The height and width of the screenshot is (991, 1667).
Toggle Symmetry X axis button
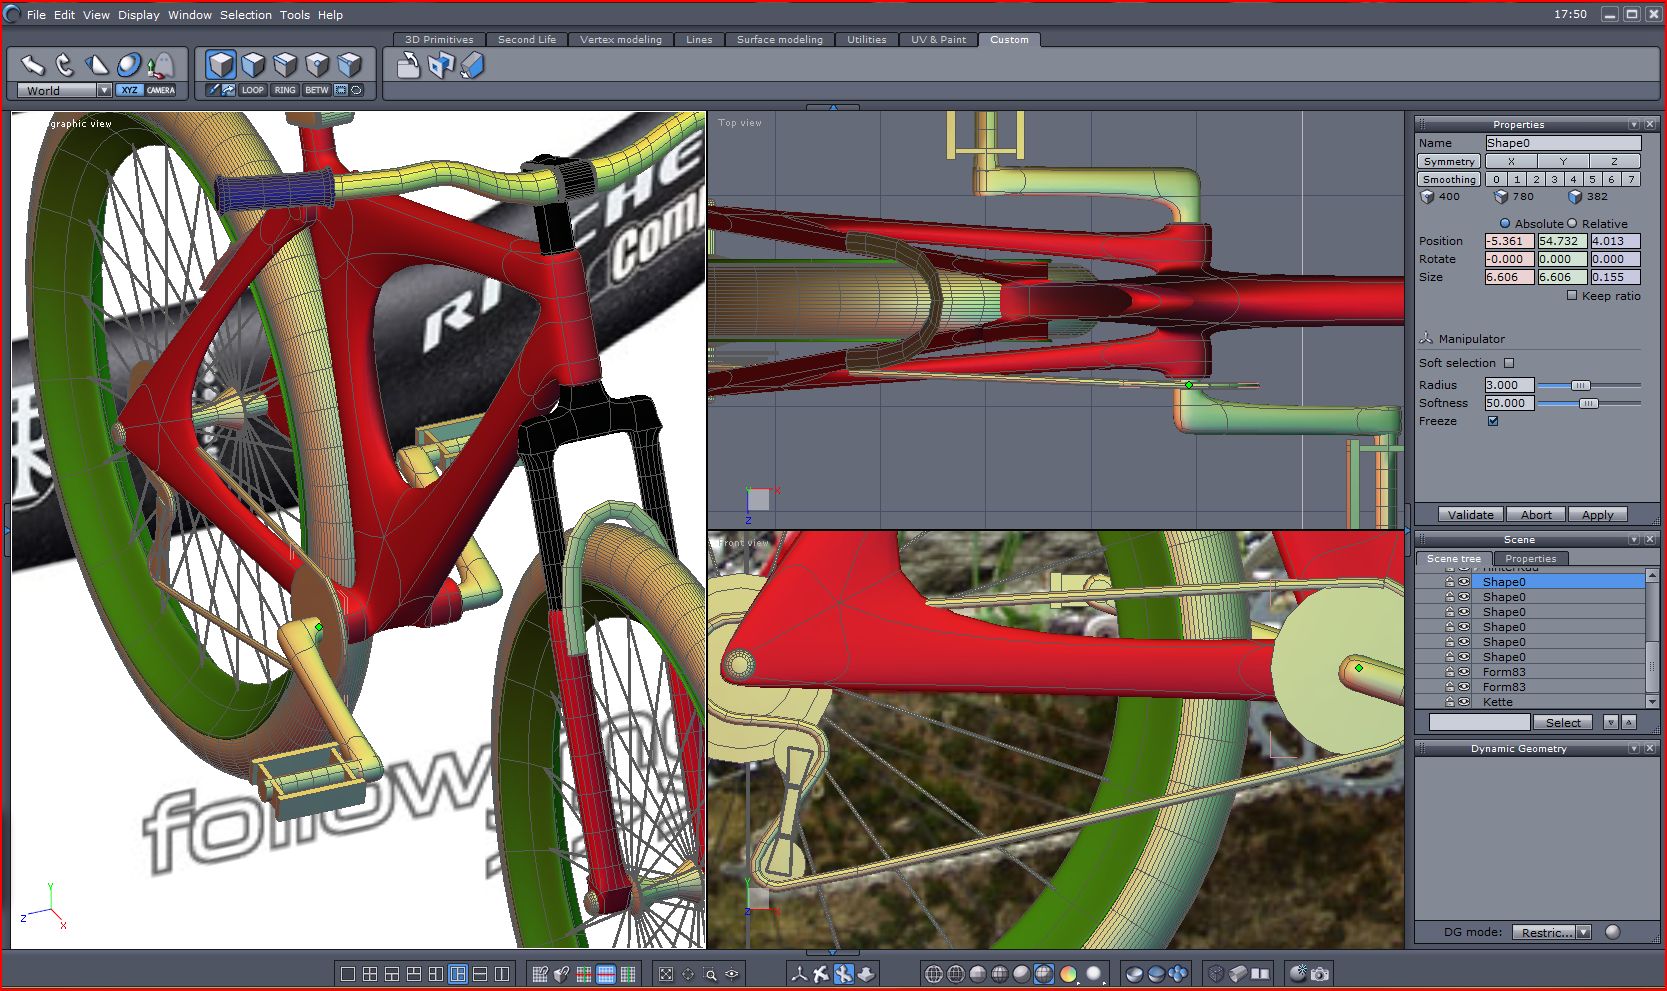[x=1511, y=161]
